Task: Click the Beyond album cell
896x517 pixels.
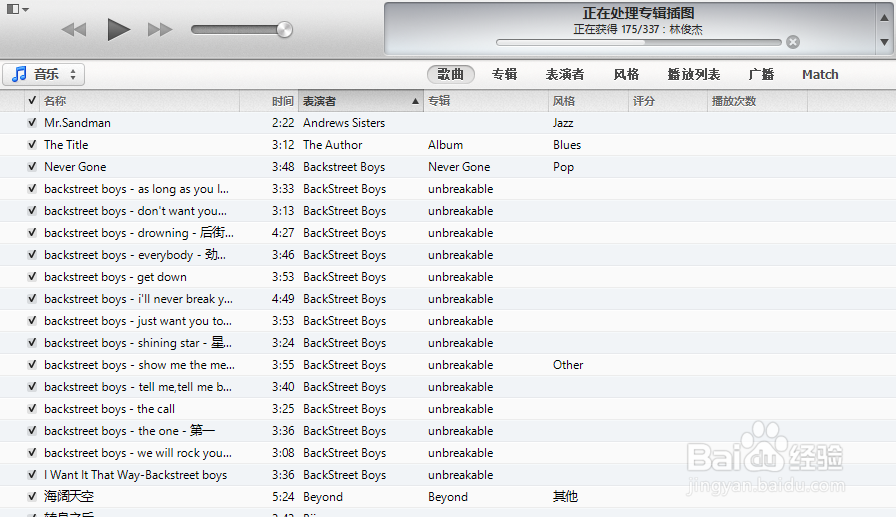Action: tap(448, 497)
